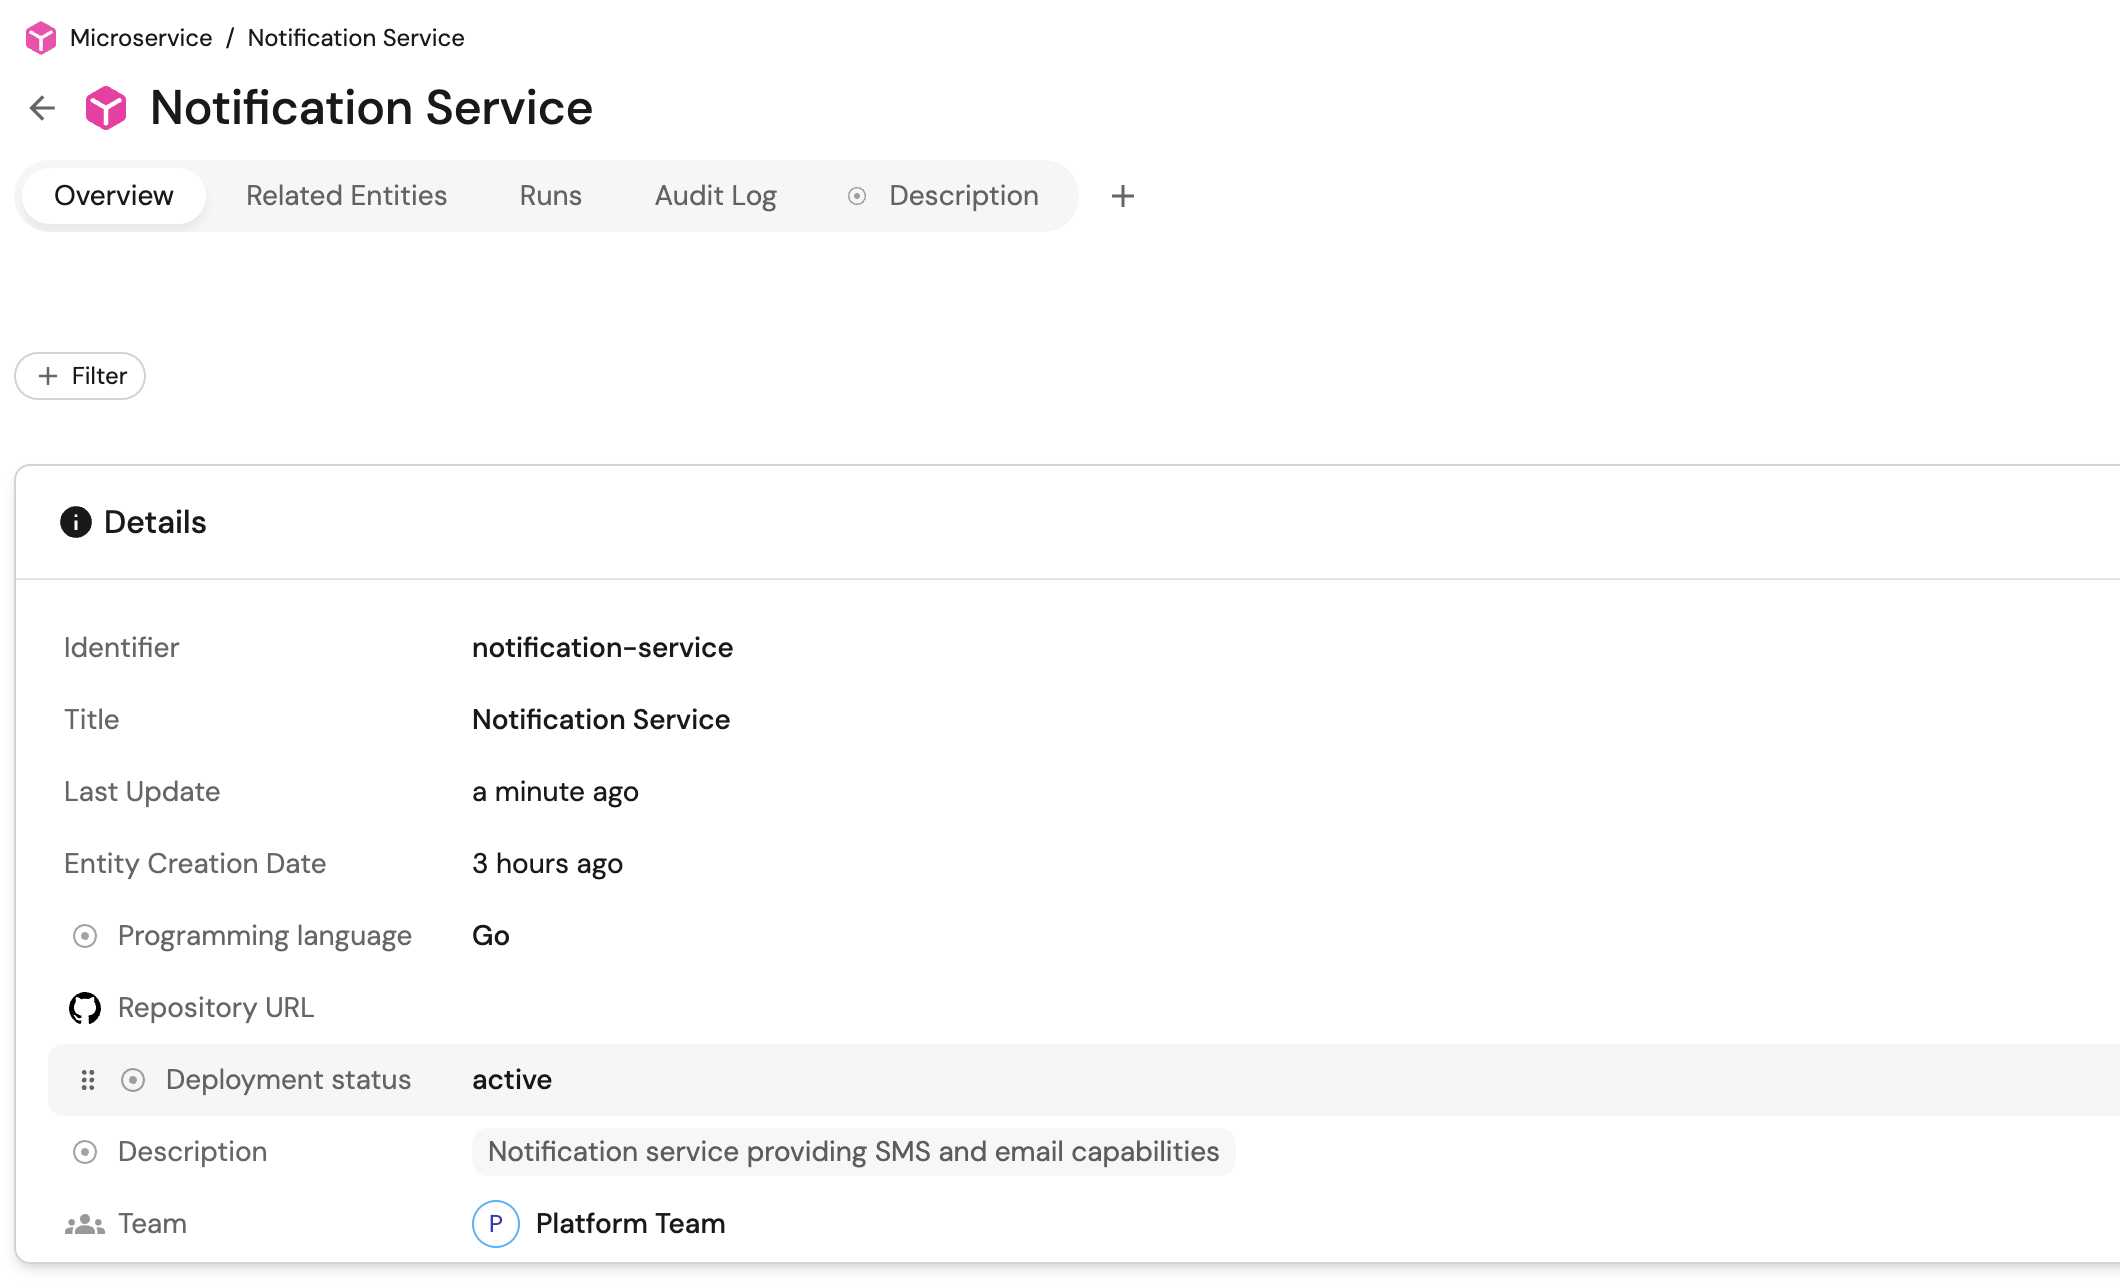Add a Filter
Viewport: 2120px width, 1288px height.
coord(80,376)
